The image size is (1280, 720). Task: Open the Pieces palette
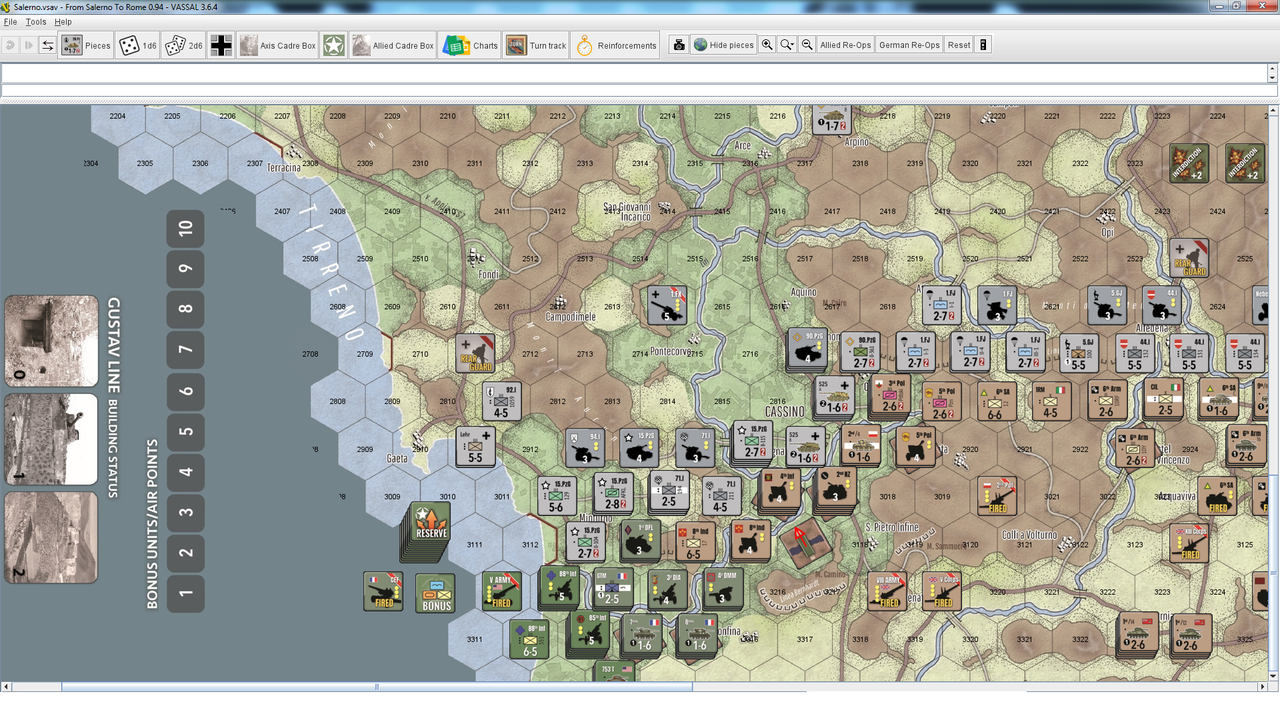pos(86,45)
